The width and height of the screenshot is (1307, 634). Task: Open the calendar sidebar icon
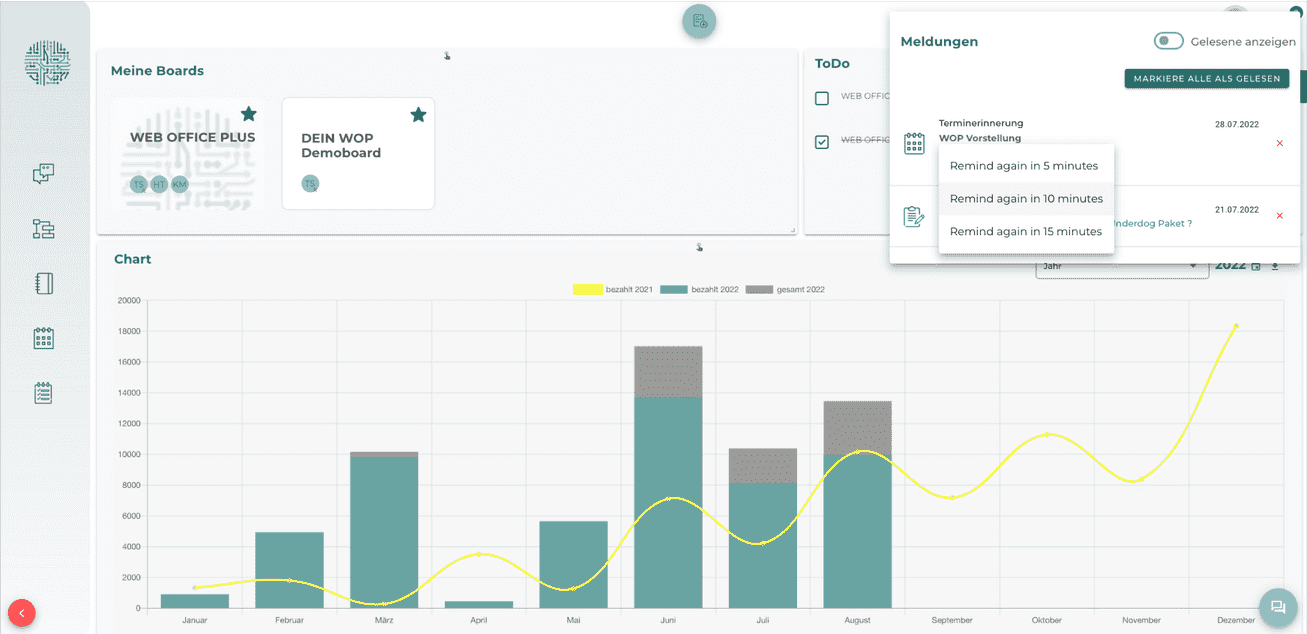(43, 338)
